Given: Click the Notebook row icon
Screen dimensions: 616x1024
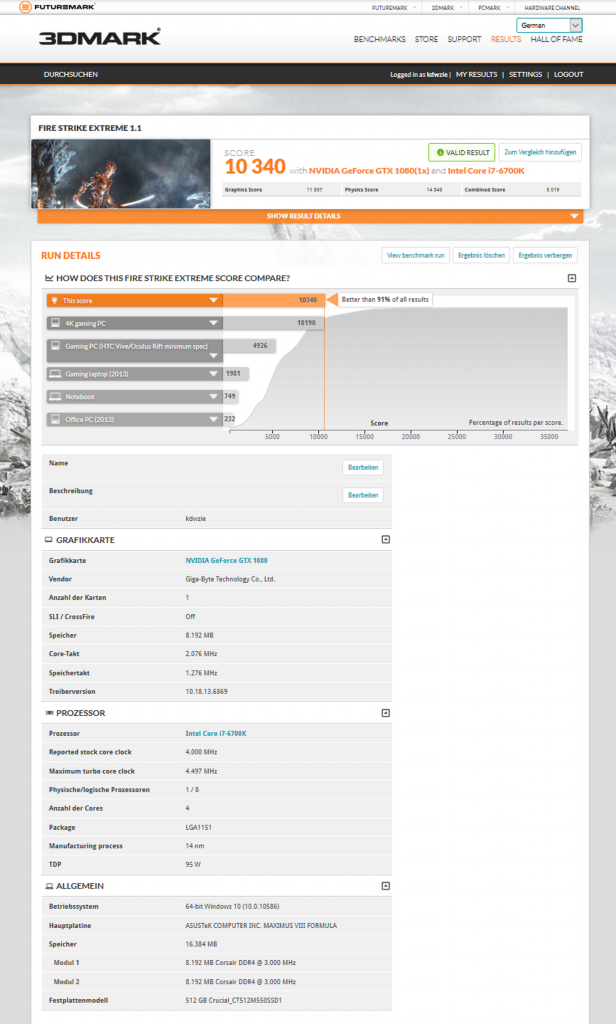Looking at the screenshot, I should pyautogui.click(x=56, y=396).
